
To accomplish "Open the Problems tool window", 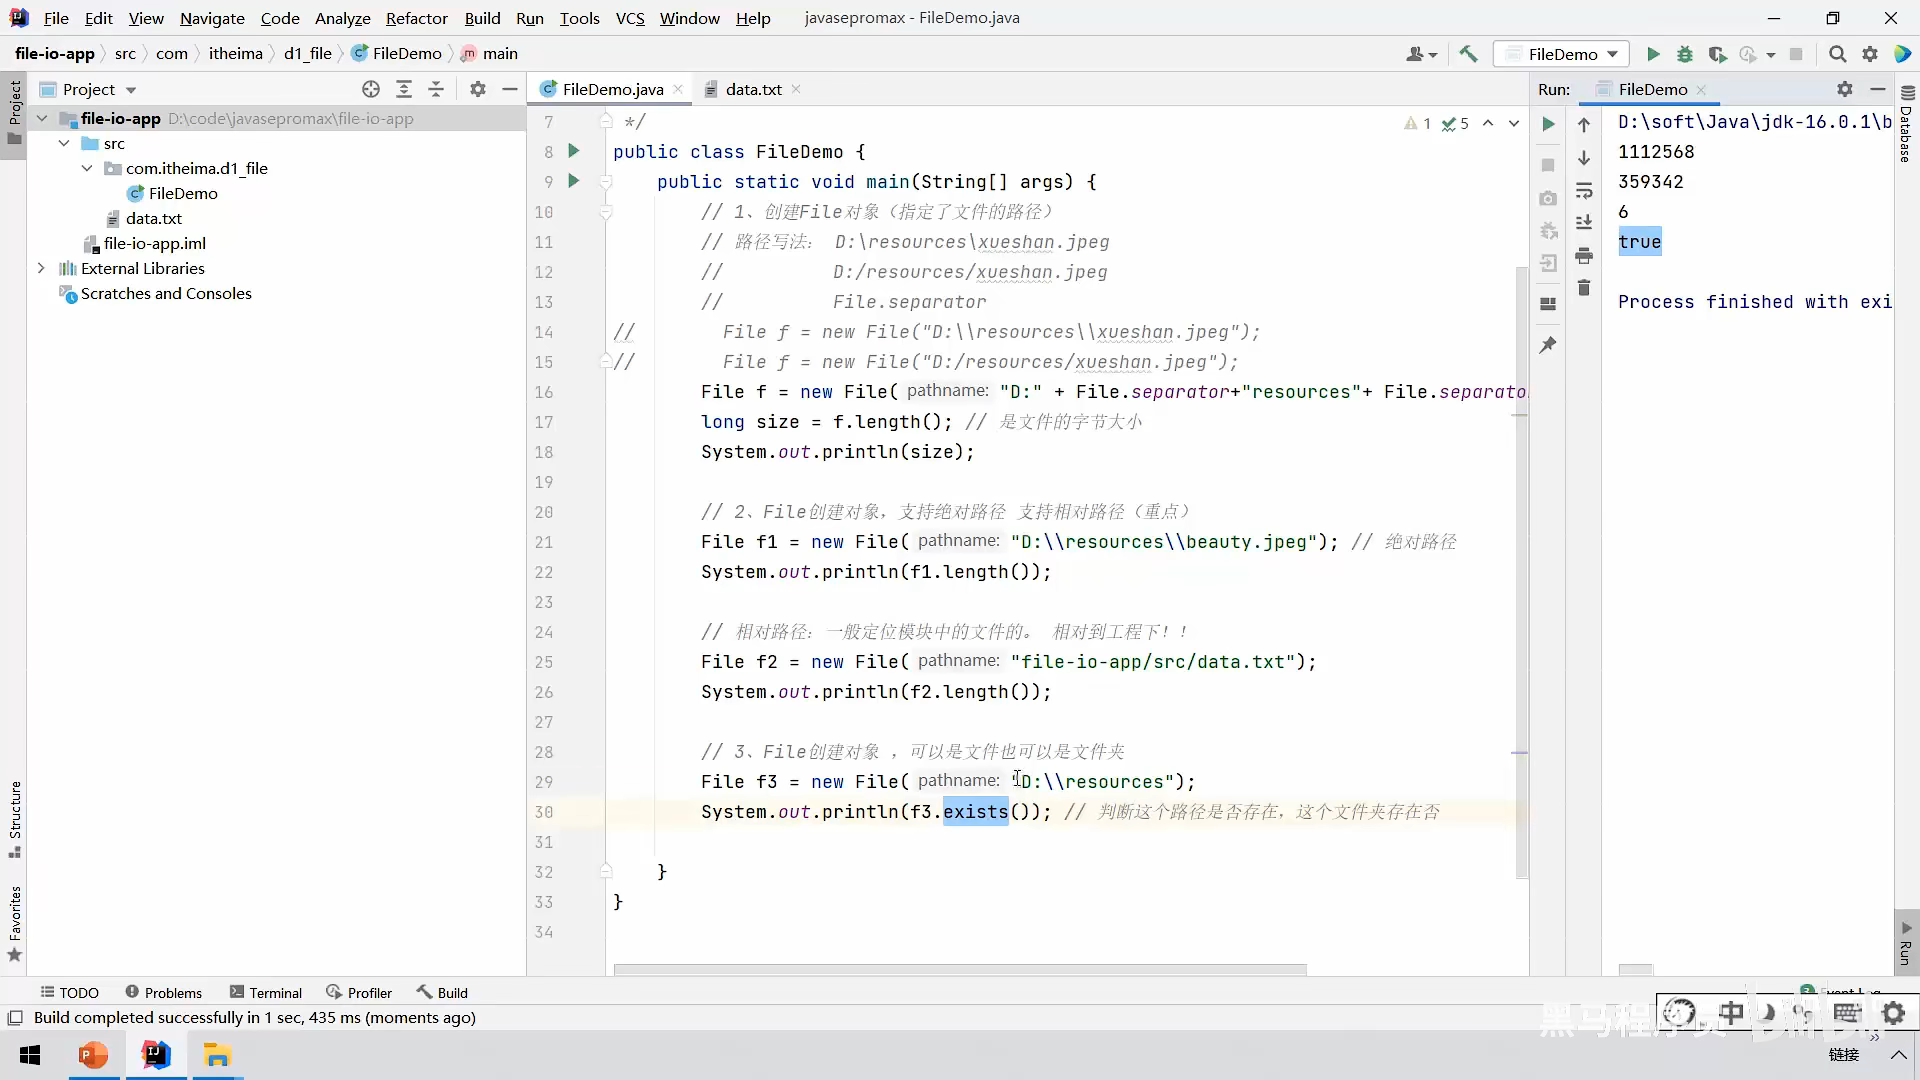I will point(164,992).
